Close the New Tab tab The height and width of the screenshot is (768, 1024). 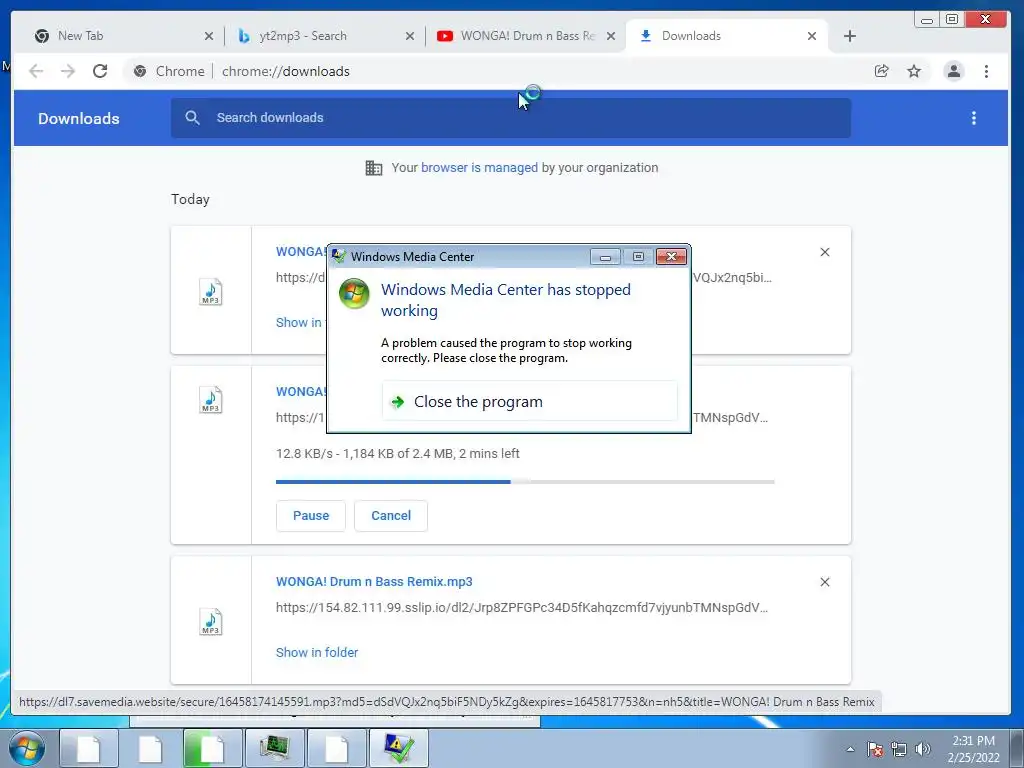pos(208,36)
